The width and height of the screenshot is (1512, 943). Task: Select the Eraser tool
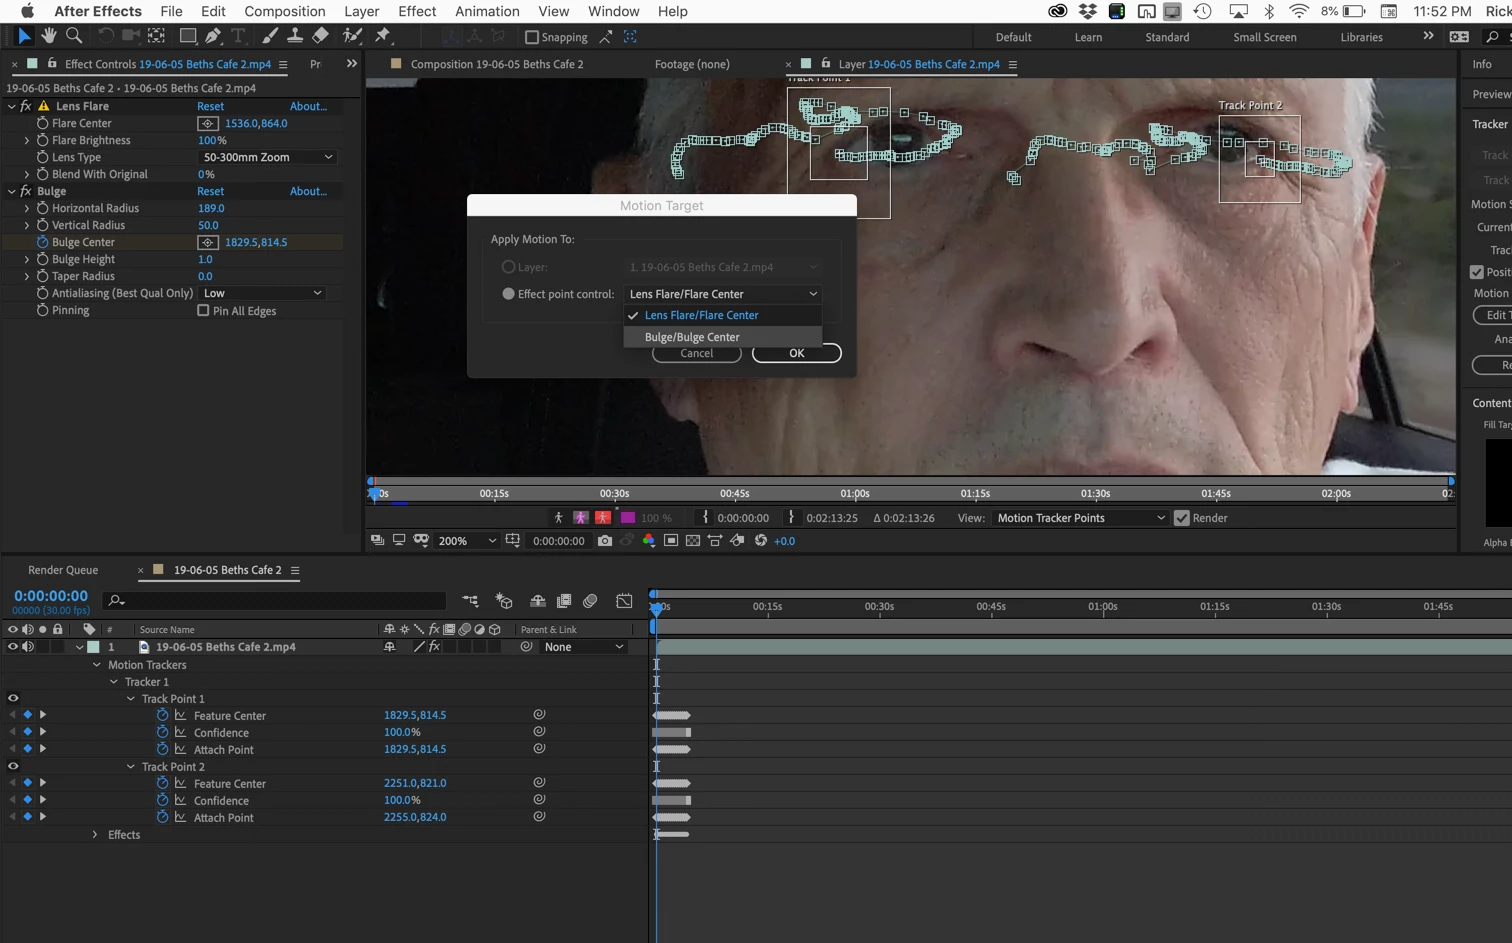[320, 36]
